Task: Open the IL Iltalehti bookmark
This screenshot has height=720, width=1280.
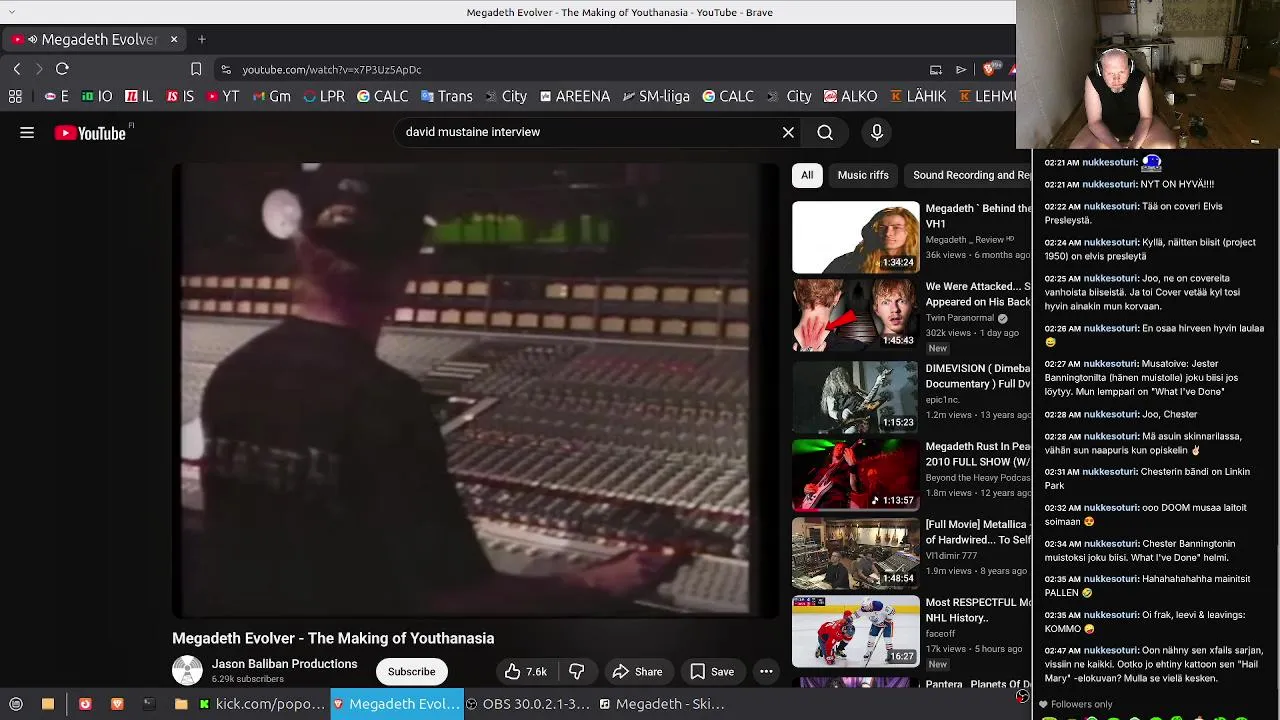Action: pos(139,96)
